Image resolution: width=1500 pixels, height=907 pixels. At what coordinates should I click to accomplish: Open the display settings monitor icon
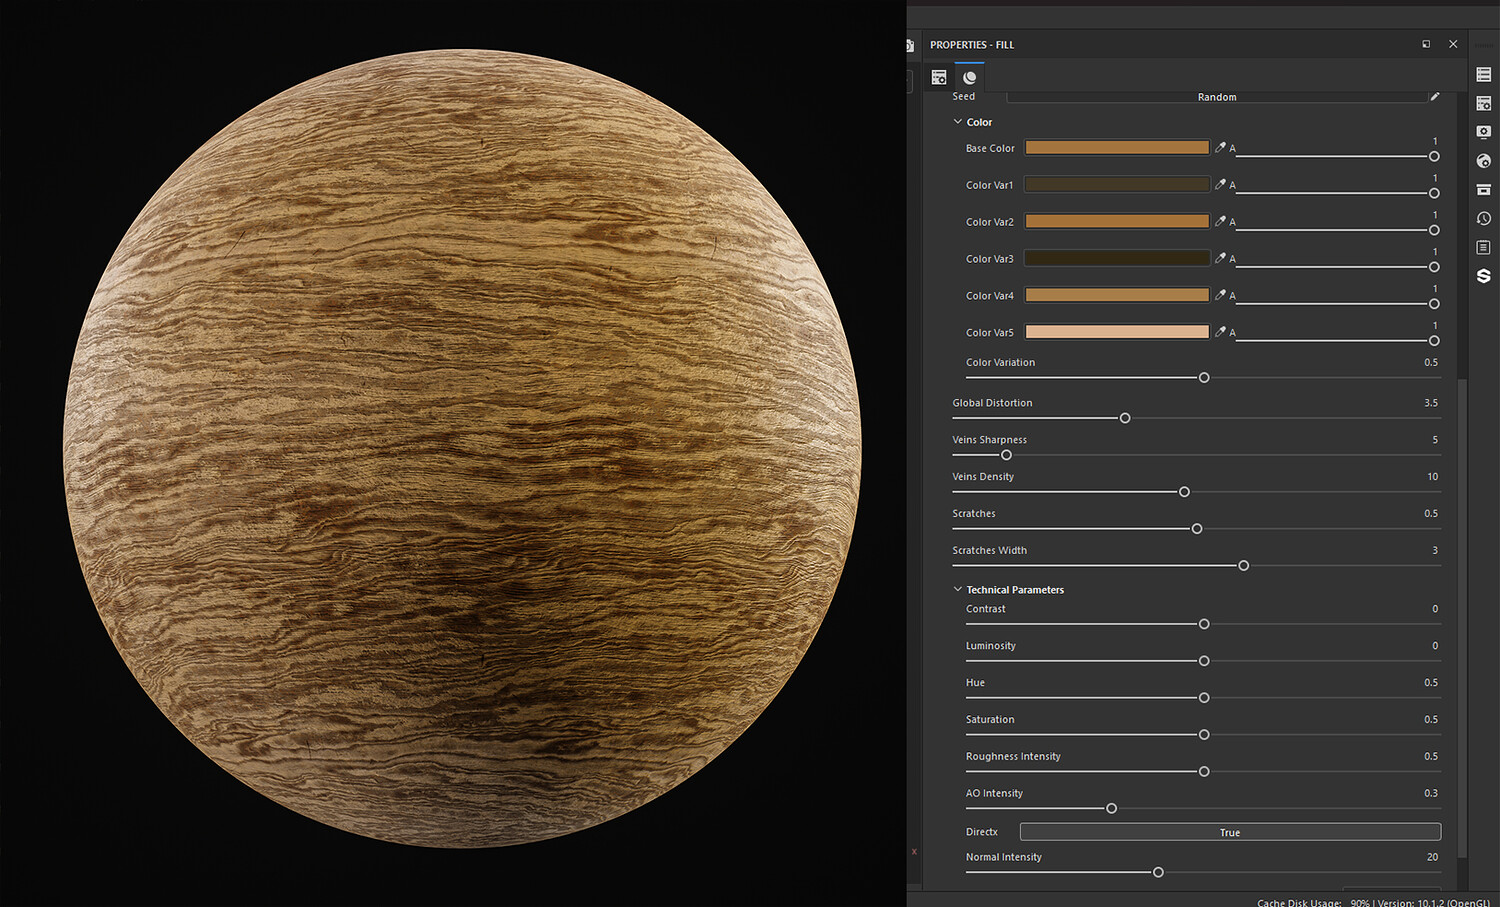pyautogui.click(x=1483, y=132)
